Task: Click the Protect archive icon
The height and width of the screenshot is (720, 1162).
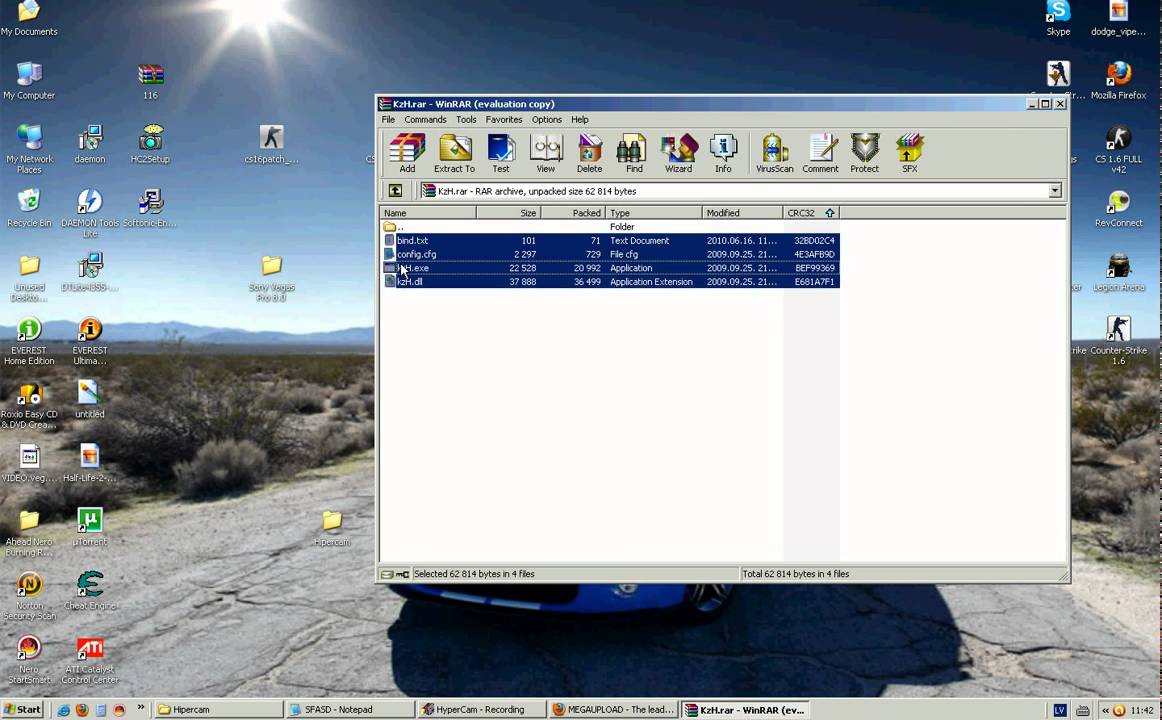Action: pyautogui.click(x=864, y=153)
